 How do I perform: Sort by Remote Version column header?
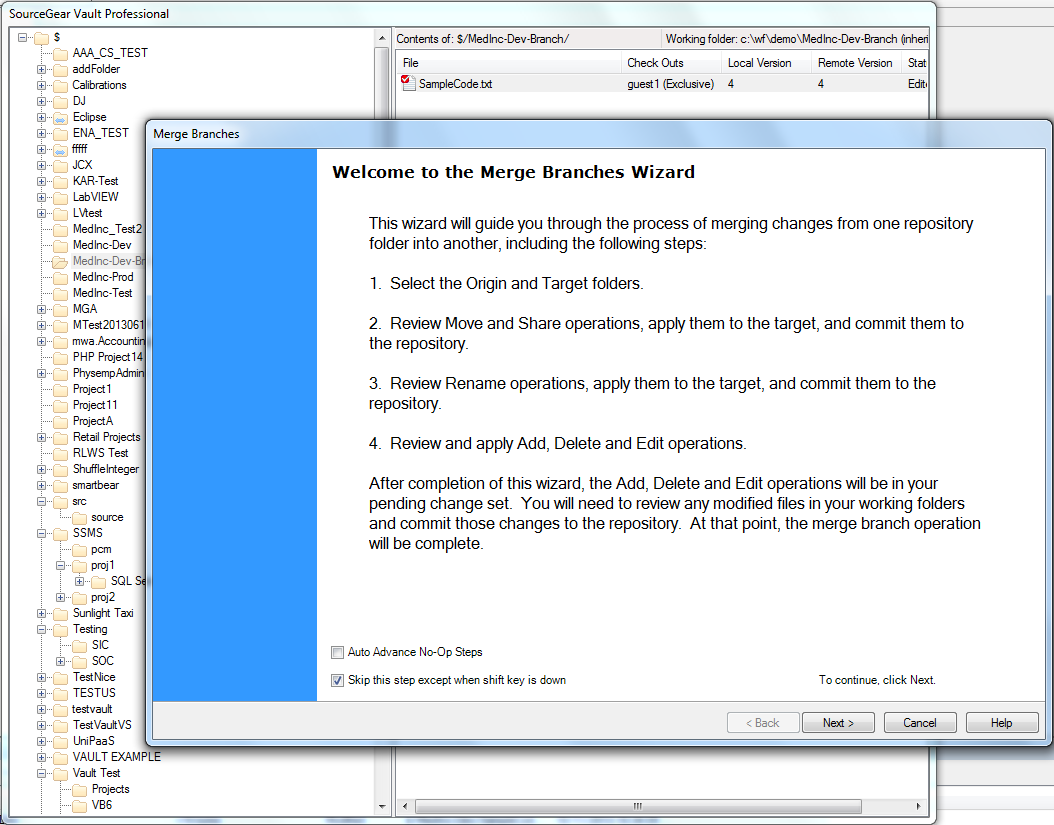(856, 63)
